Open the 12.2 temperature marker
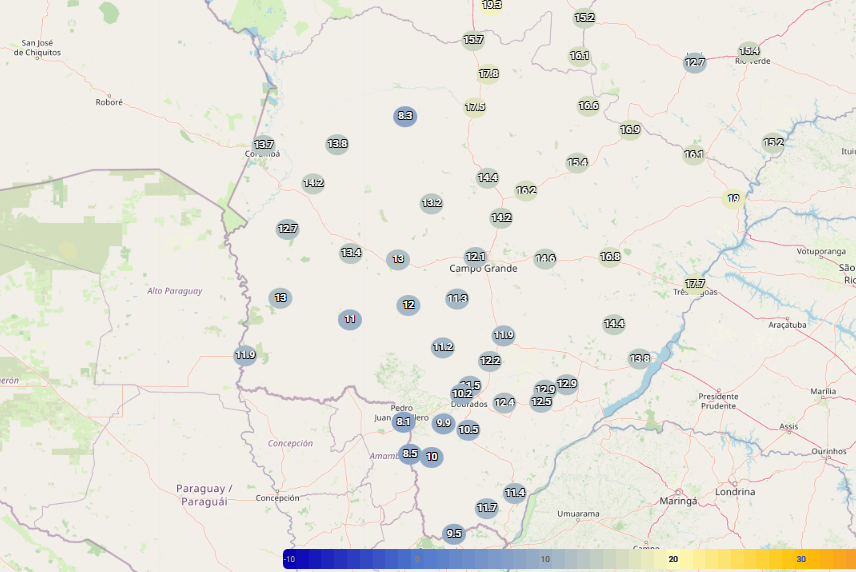Screen dimensions: 856x572 pyautogui.click(x=490, y=361)
